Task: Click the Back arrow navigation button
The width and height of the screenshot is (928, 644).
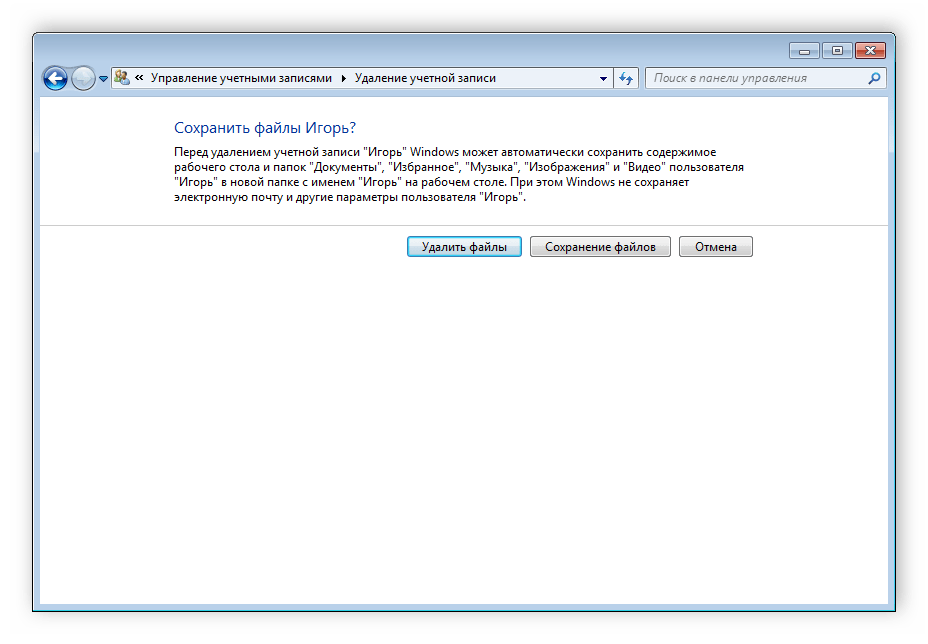Action: click(x=55, y=78)
